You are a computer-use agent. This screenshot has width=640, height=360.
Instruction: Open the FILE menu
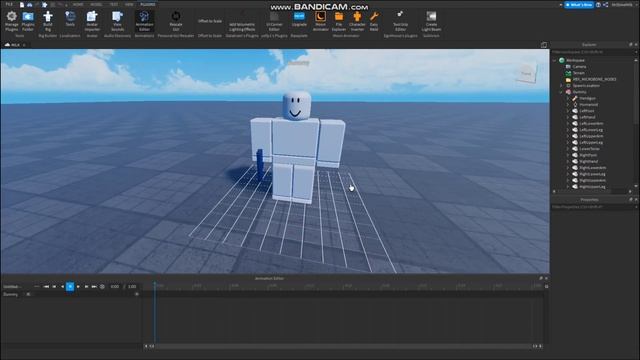pyautogui.click(x=9, y=4)
